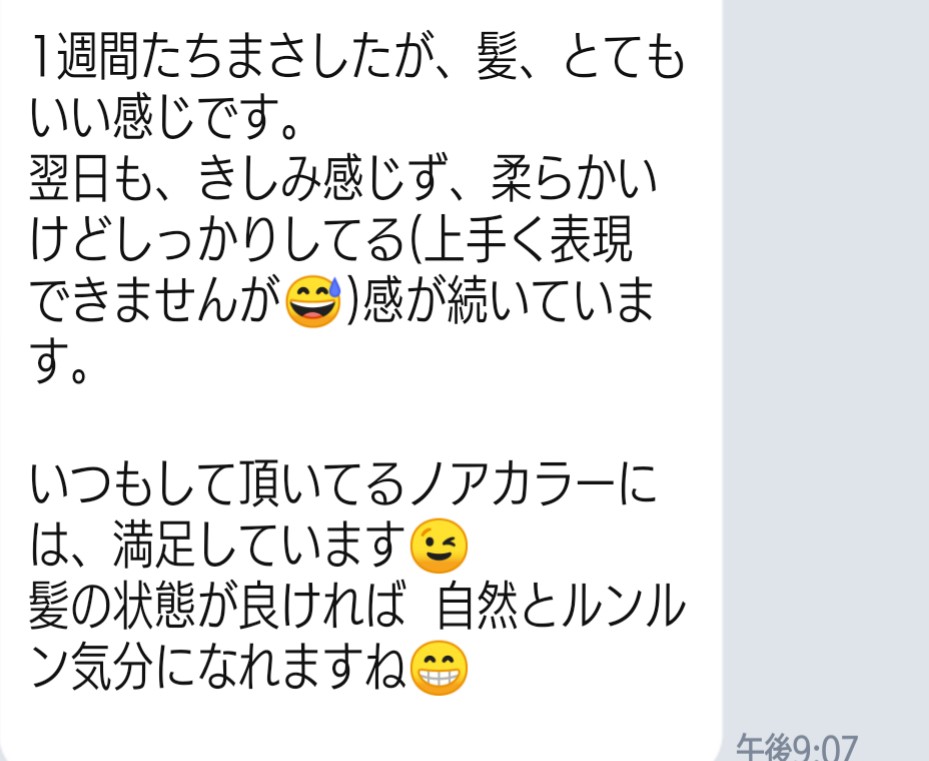Click the phrase 柔らかい in the third line

pyautogui.click(x=574, y=180)
